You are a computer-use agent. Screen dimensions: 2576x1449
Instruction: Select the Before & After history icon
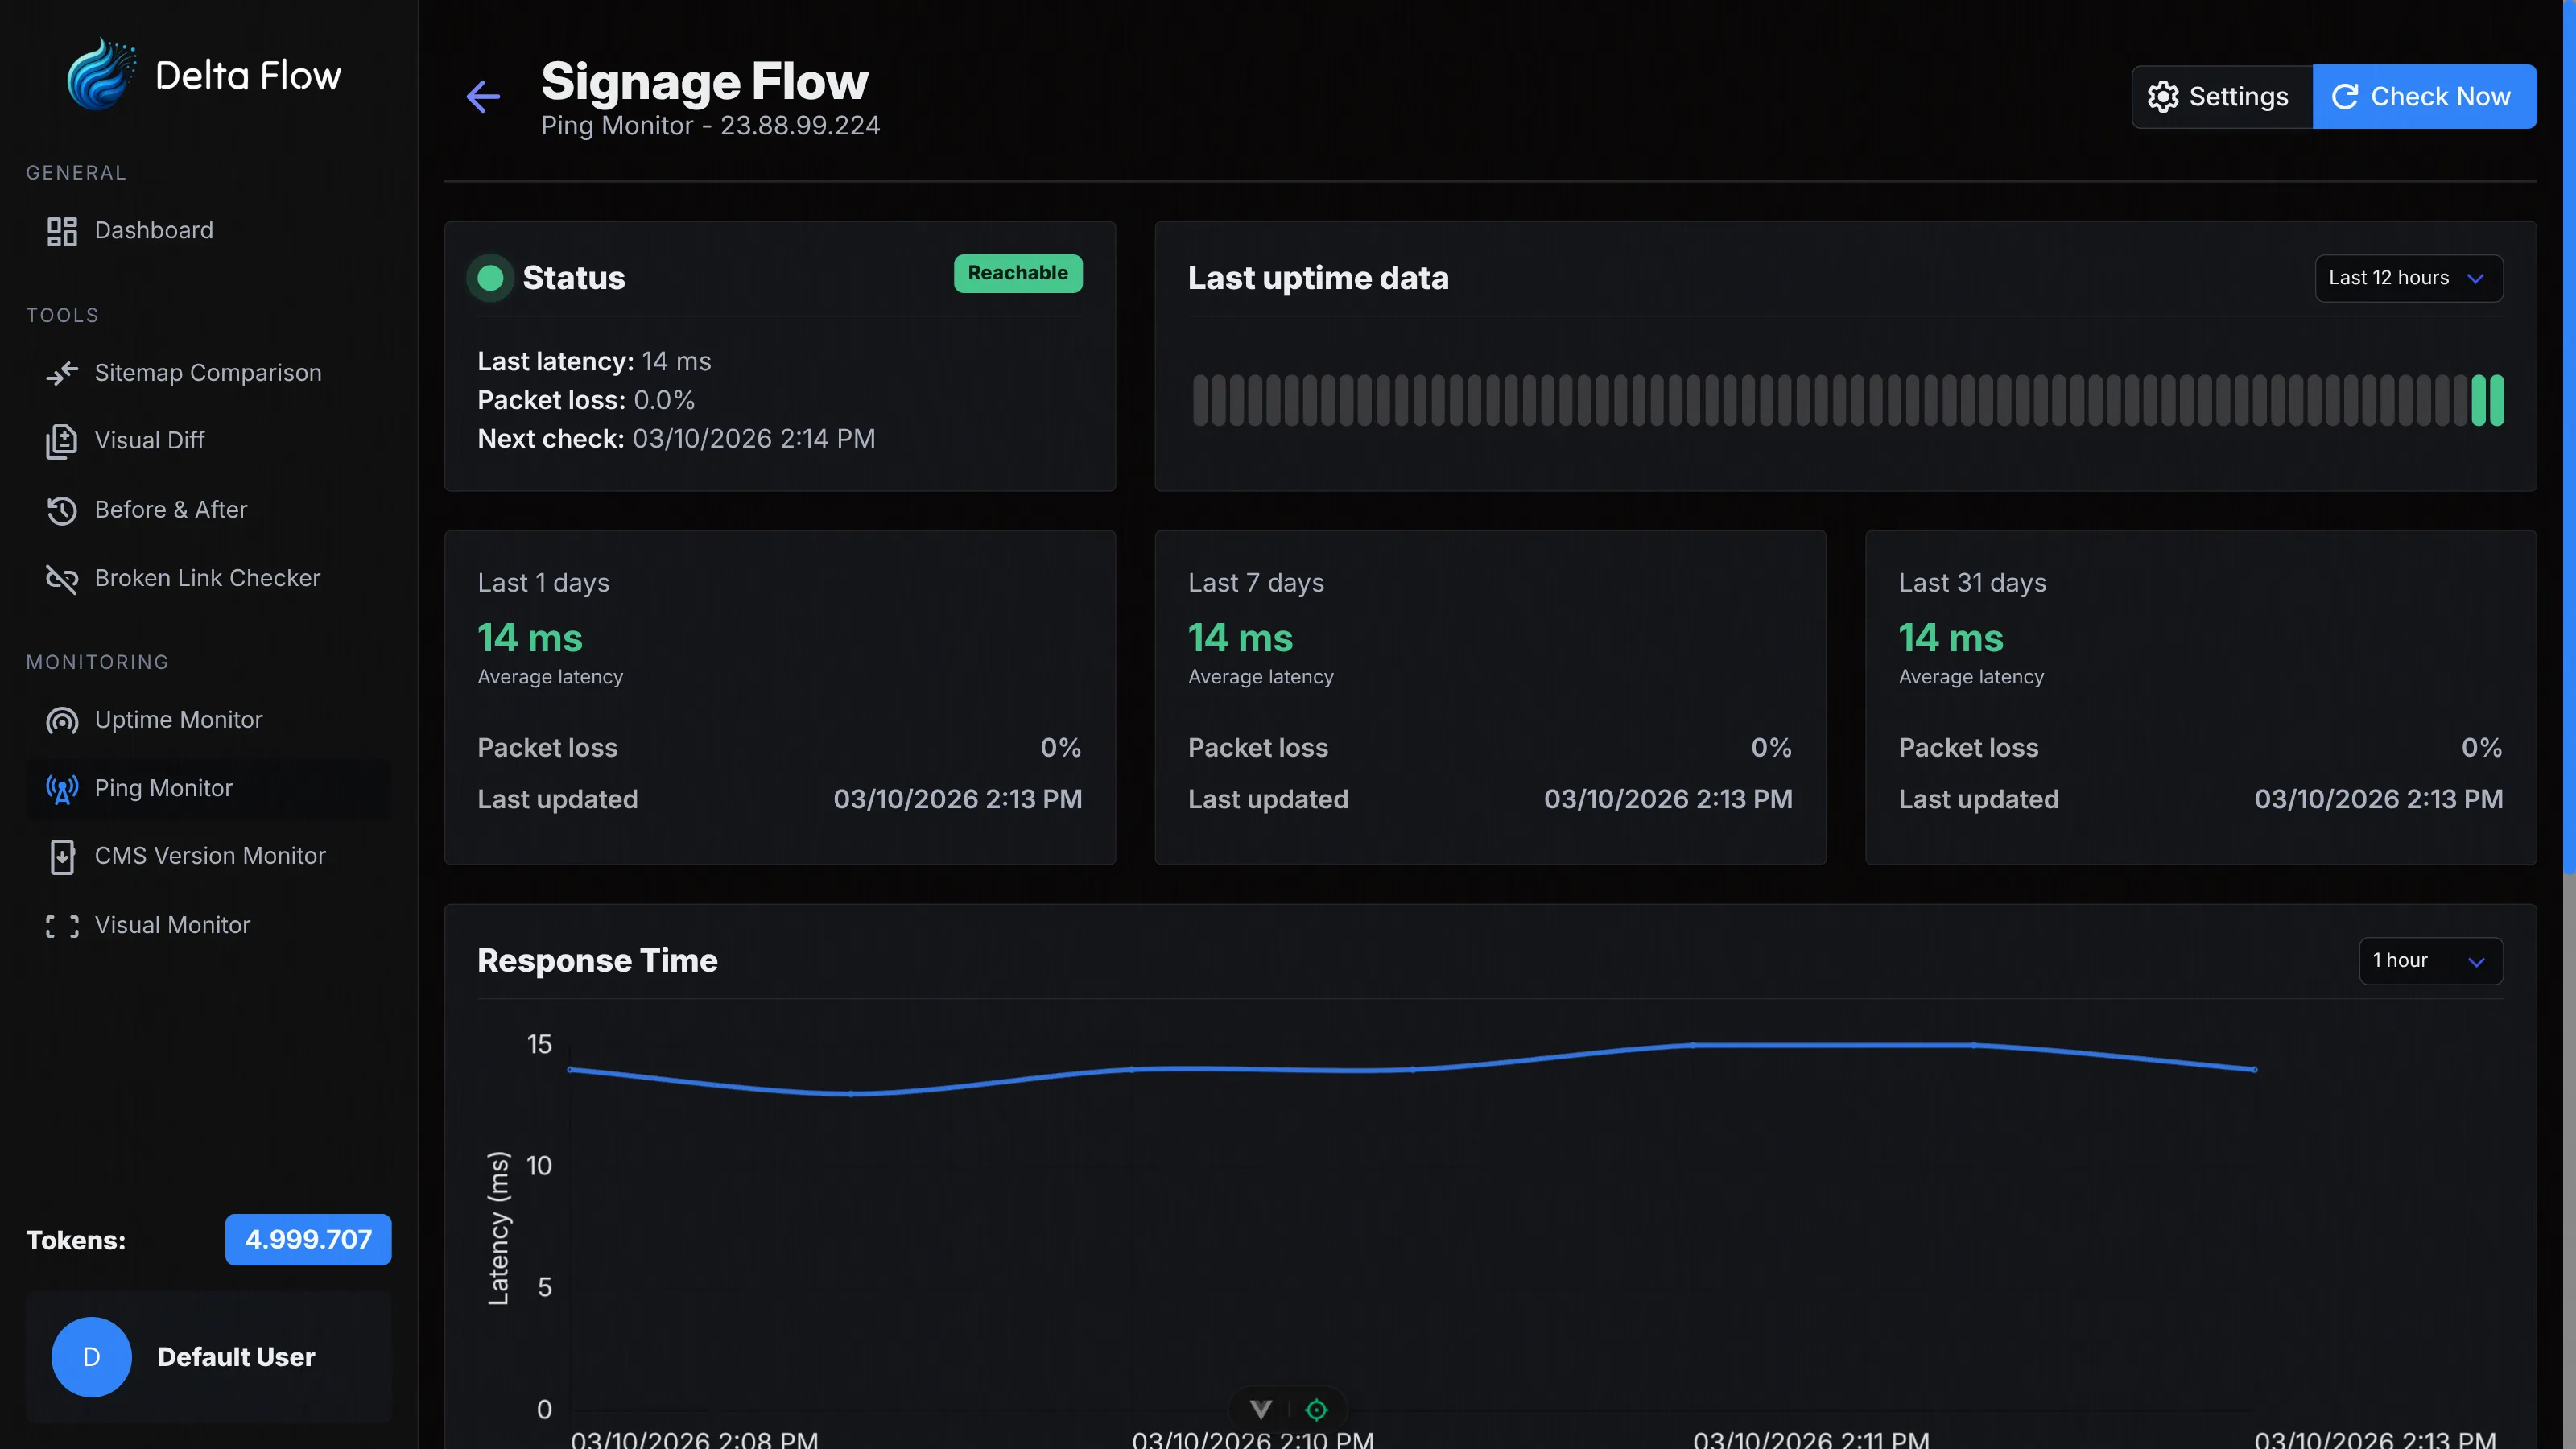pos(62,510)
